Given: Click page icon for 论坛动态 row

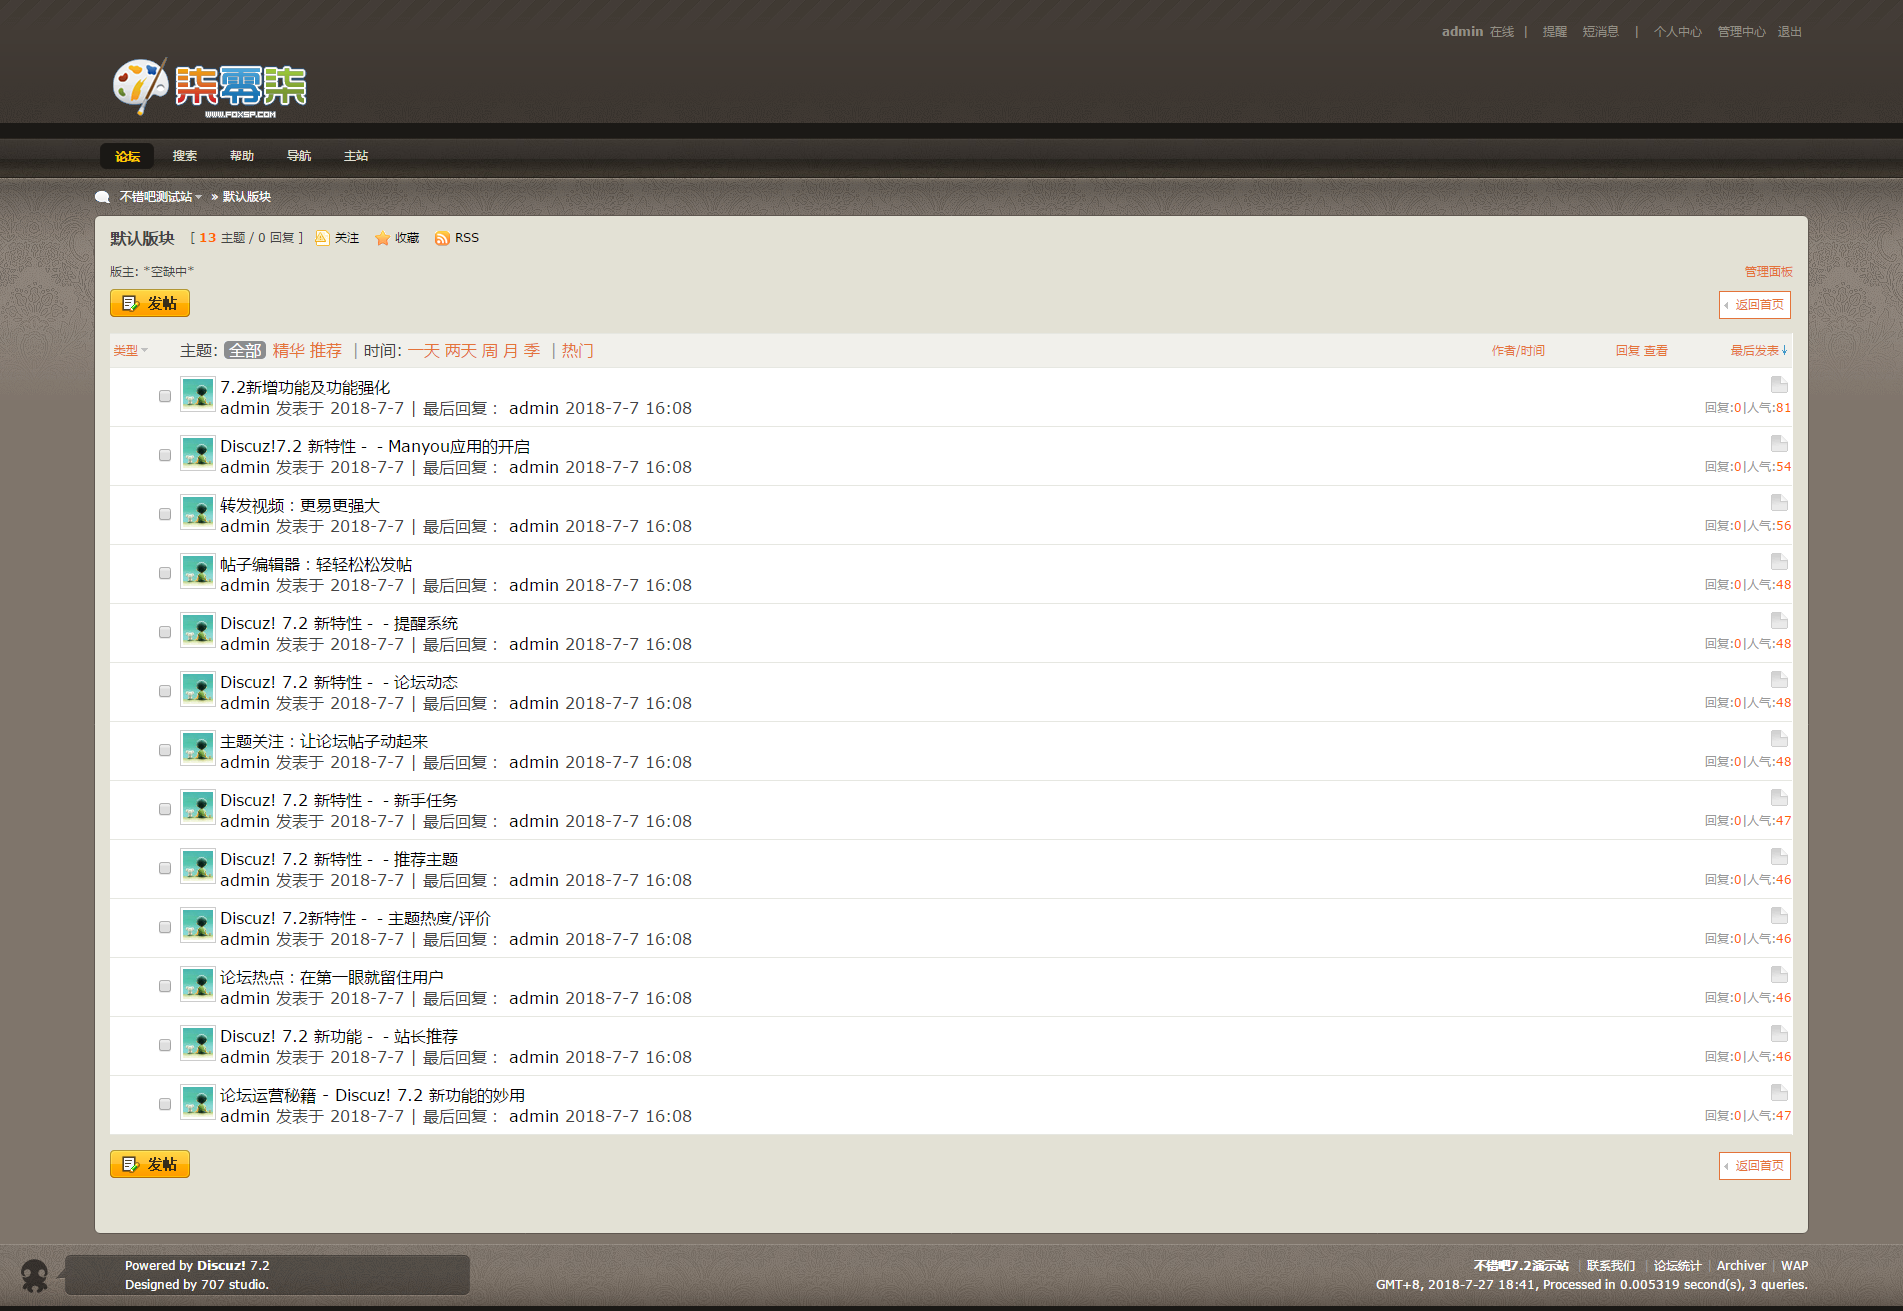Looking at the screenshot, I should click(1779, 680).
